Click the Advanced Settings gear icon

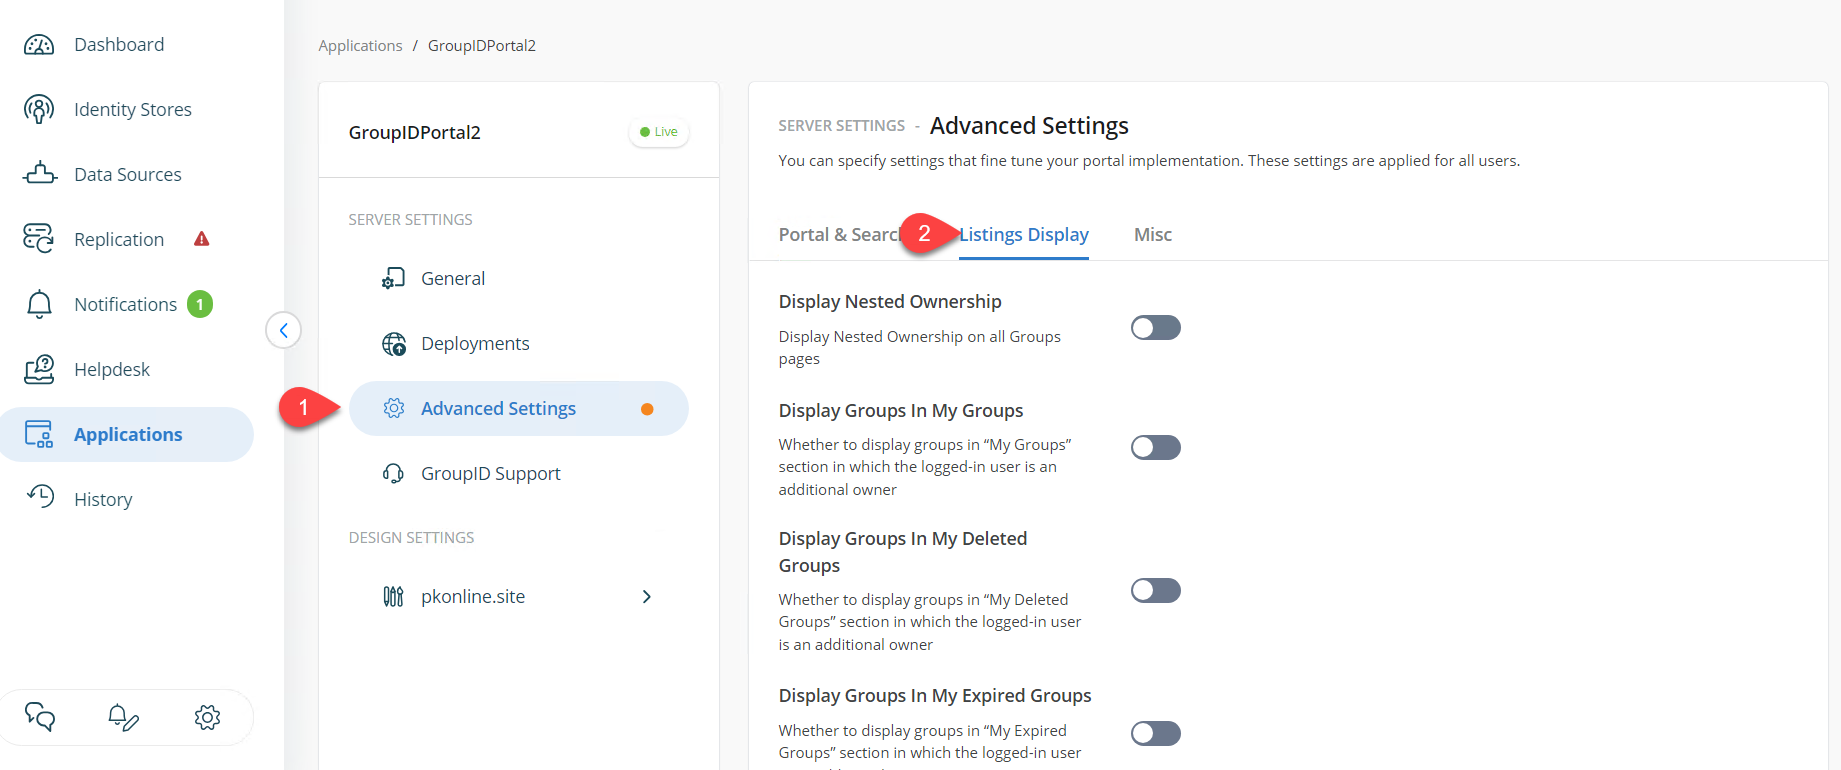(x=393, y=408)
